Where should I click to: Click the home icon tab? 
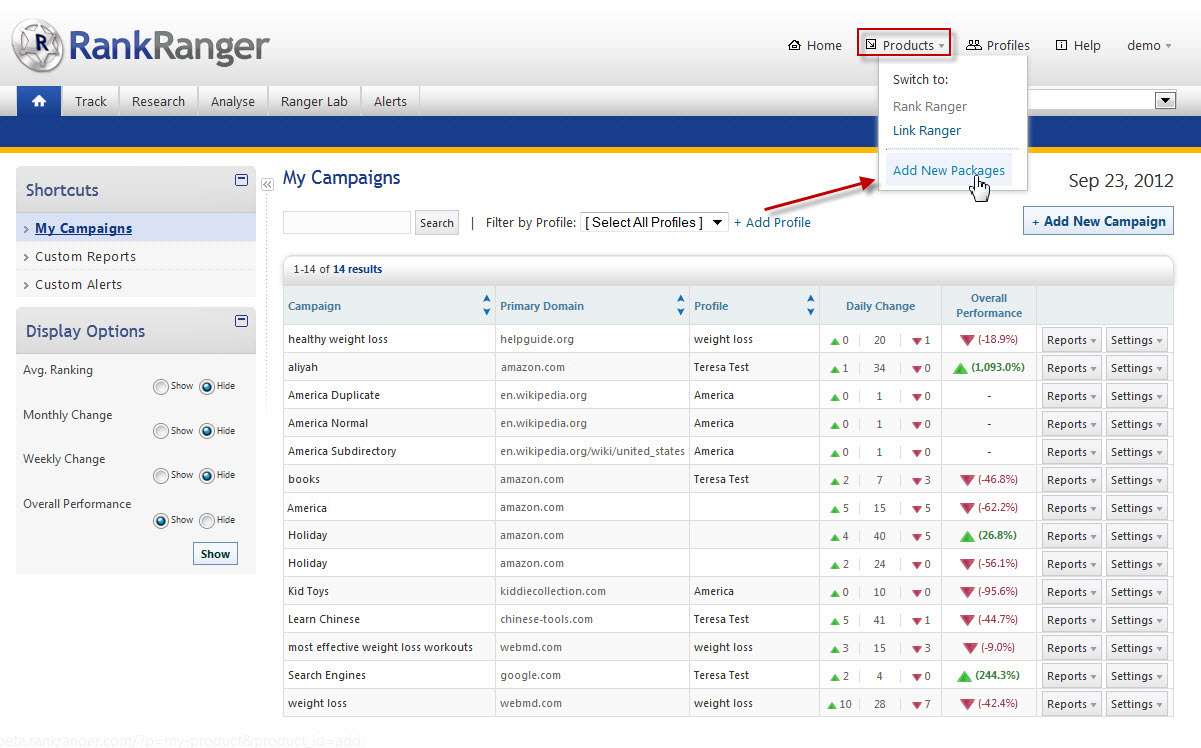[x=39, y=101]
